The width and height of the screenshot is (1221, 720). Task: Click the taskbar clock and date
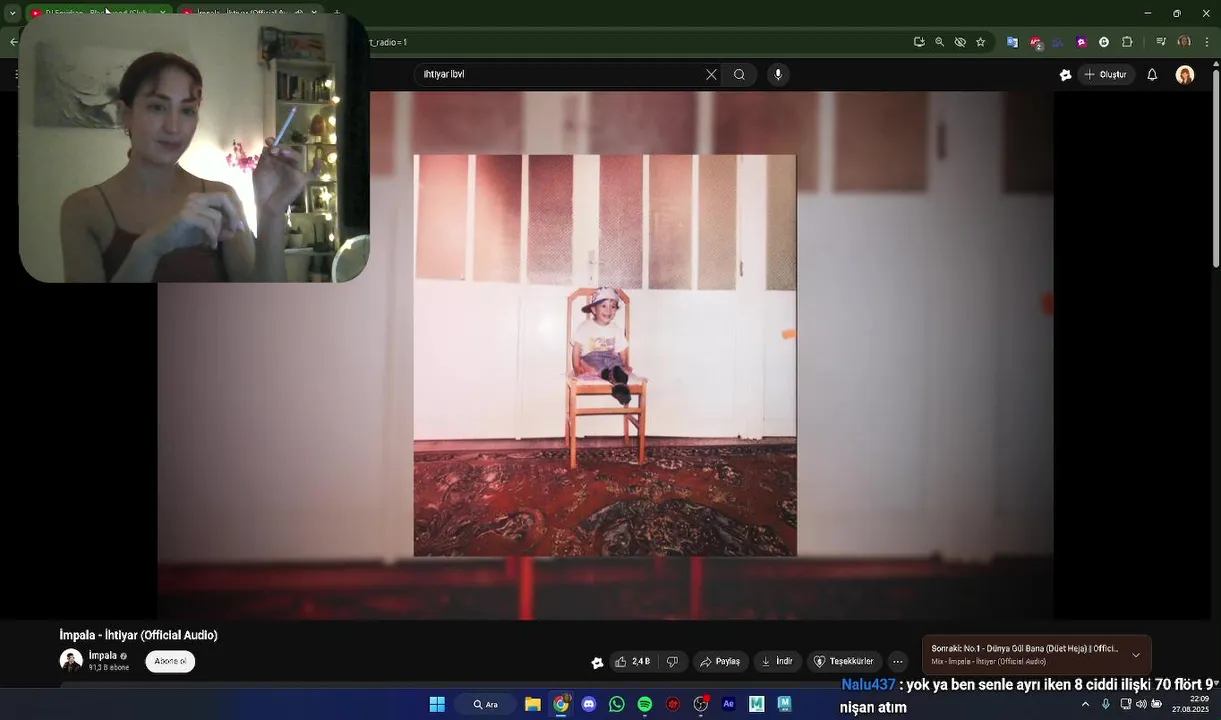[x=1190, y=704]
